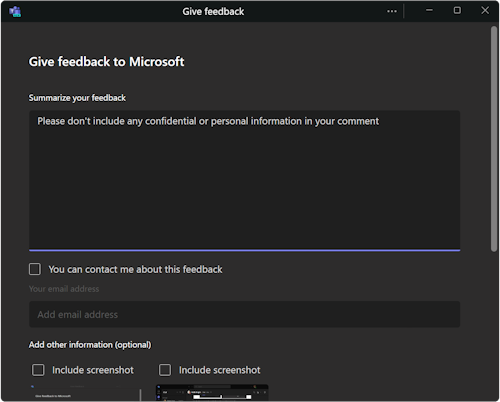500x402 pixels.
Task: Enable 'You can contact me about this feedback'
Action: pyautogui.click(x=35, y=269)
